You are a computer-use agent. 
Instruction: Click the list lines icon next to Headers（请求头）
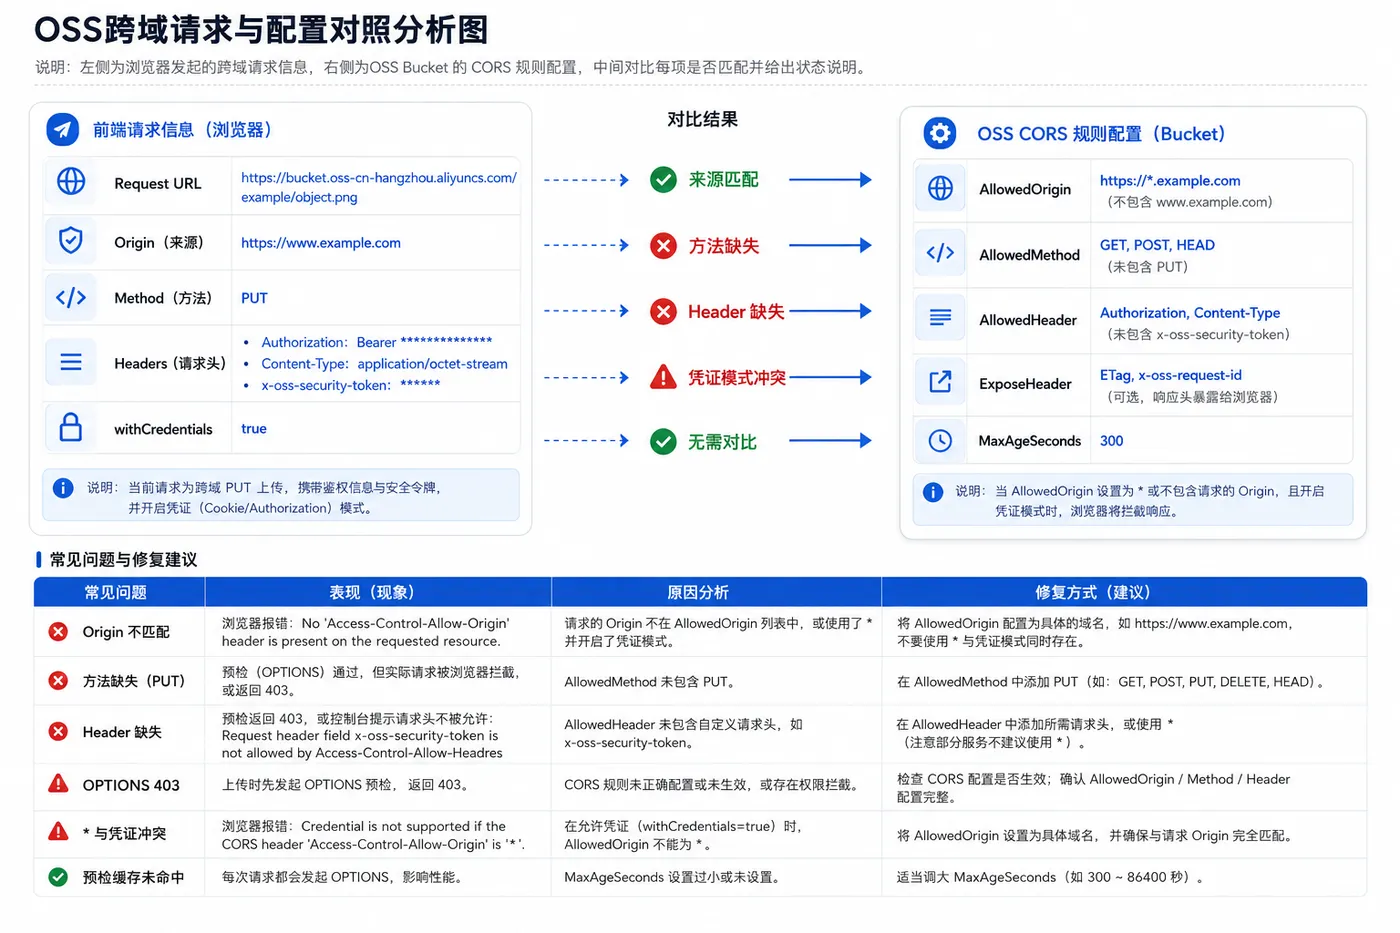(71, 362)
